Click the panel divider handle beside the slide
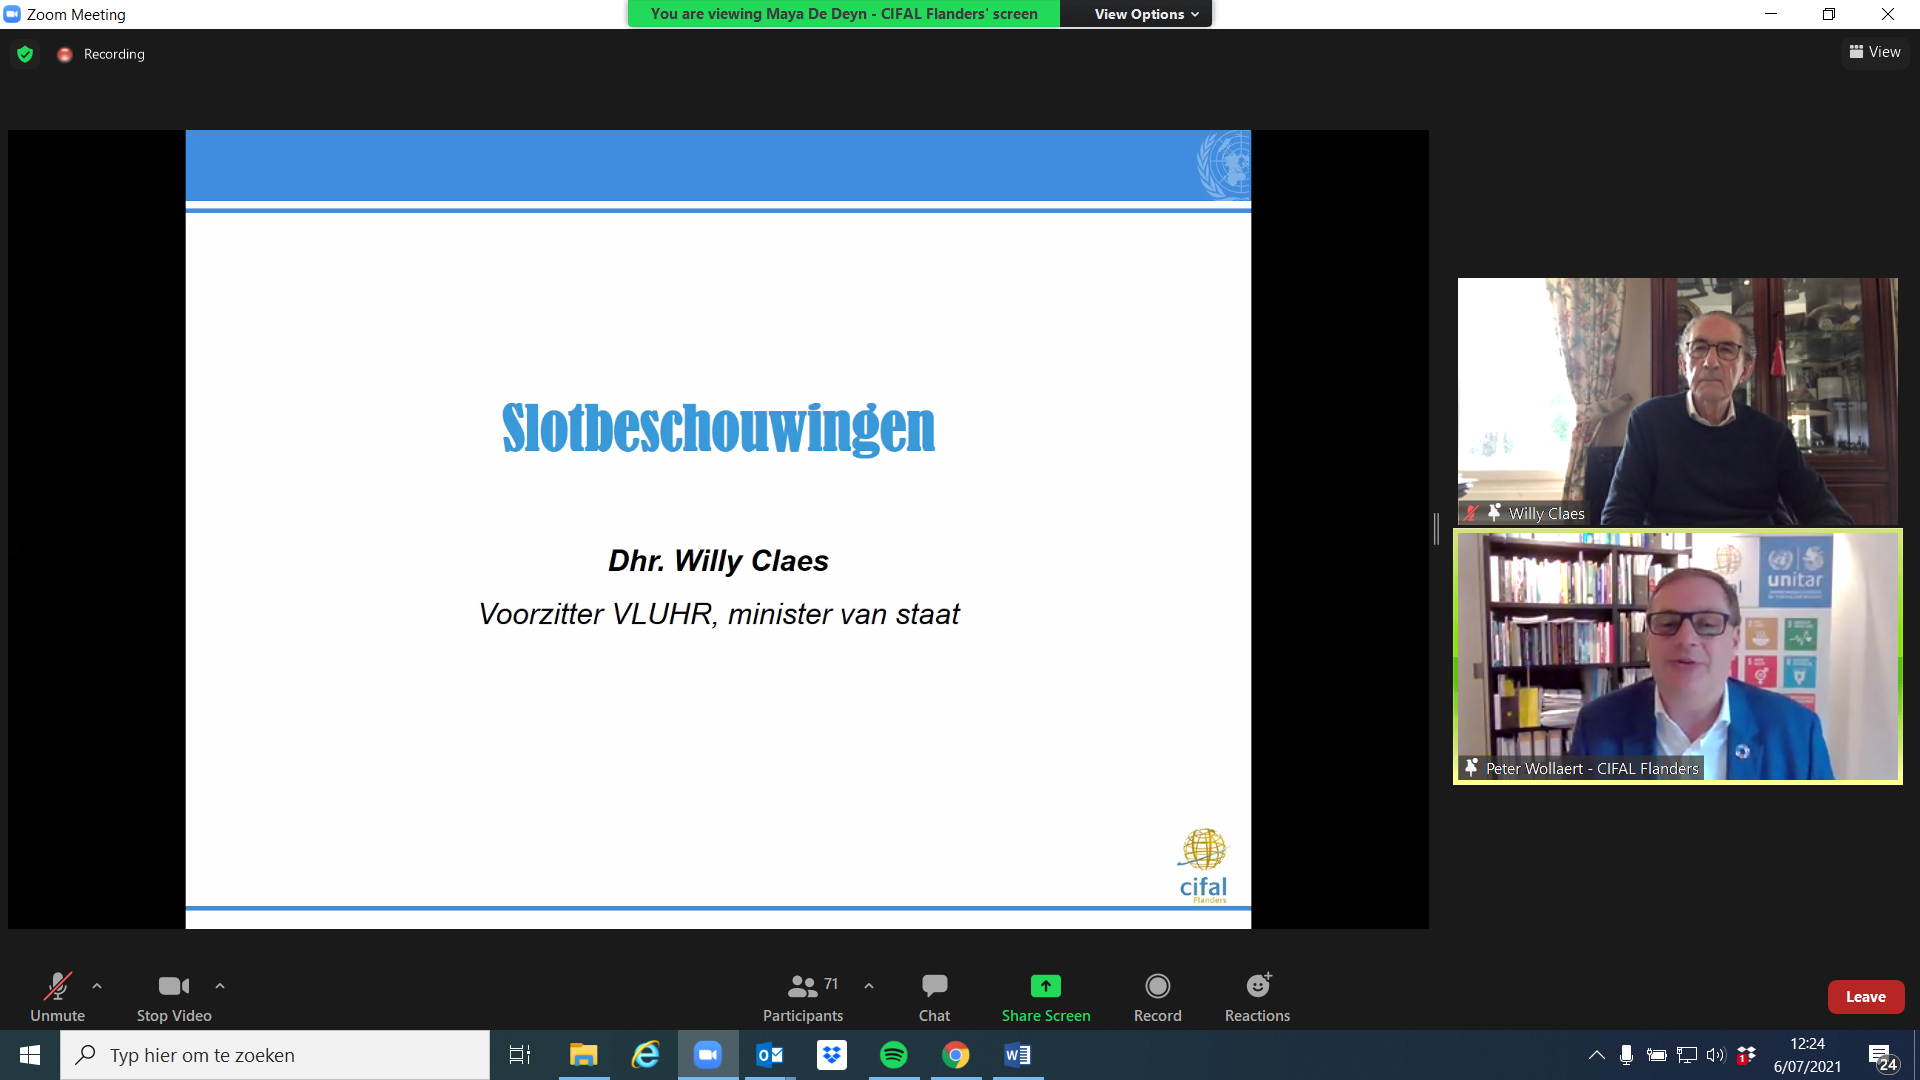 1436,528
